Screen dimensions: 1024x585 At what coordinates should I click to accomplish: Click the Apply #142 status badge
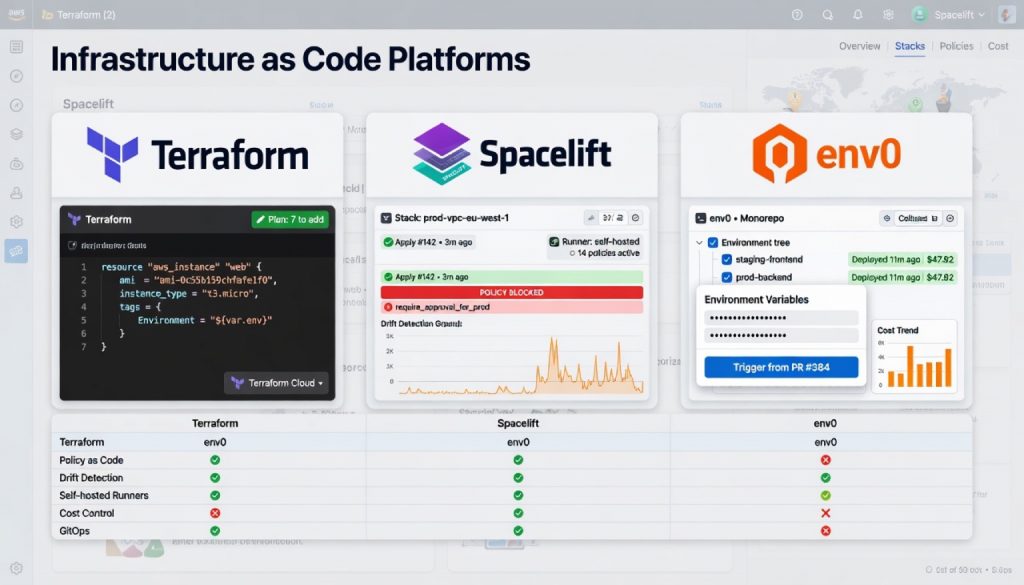(428, 242)
